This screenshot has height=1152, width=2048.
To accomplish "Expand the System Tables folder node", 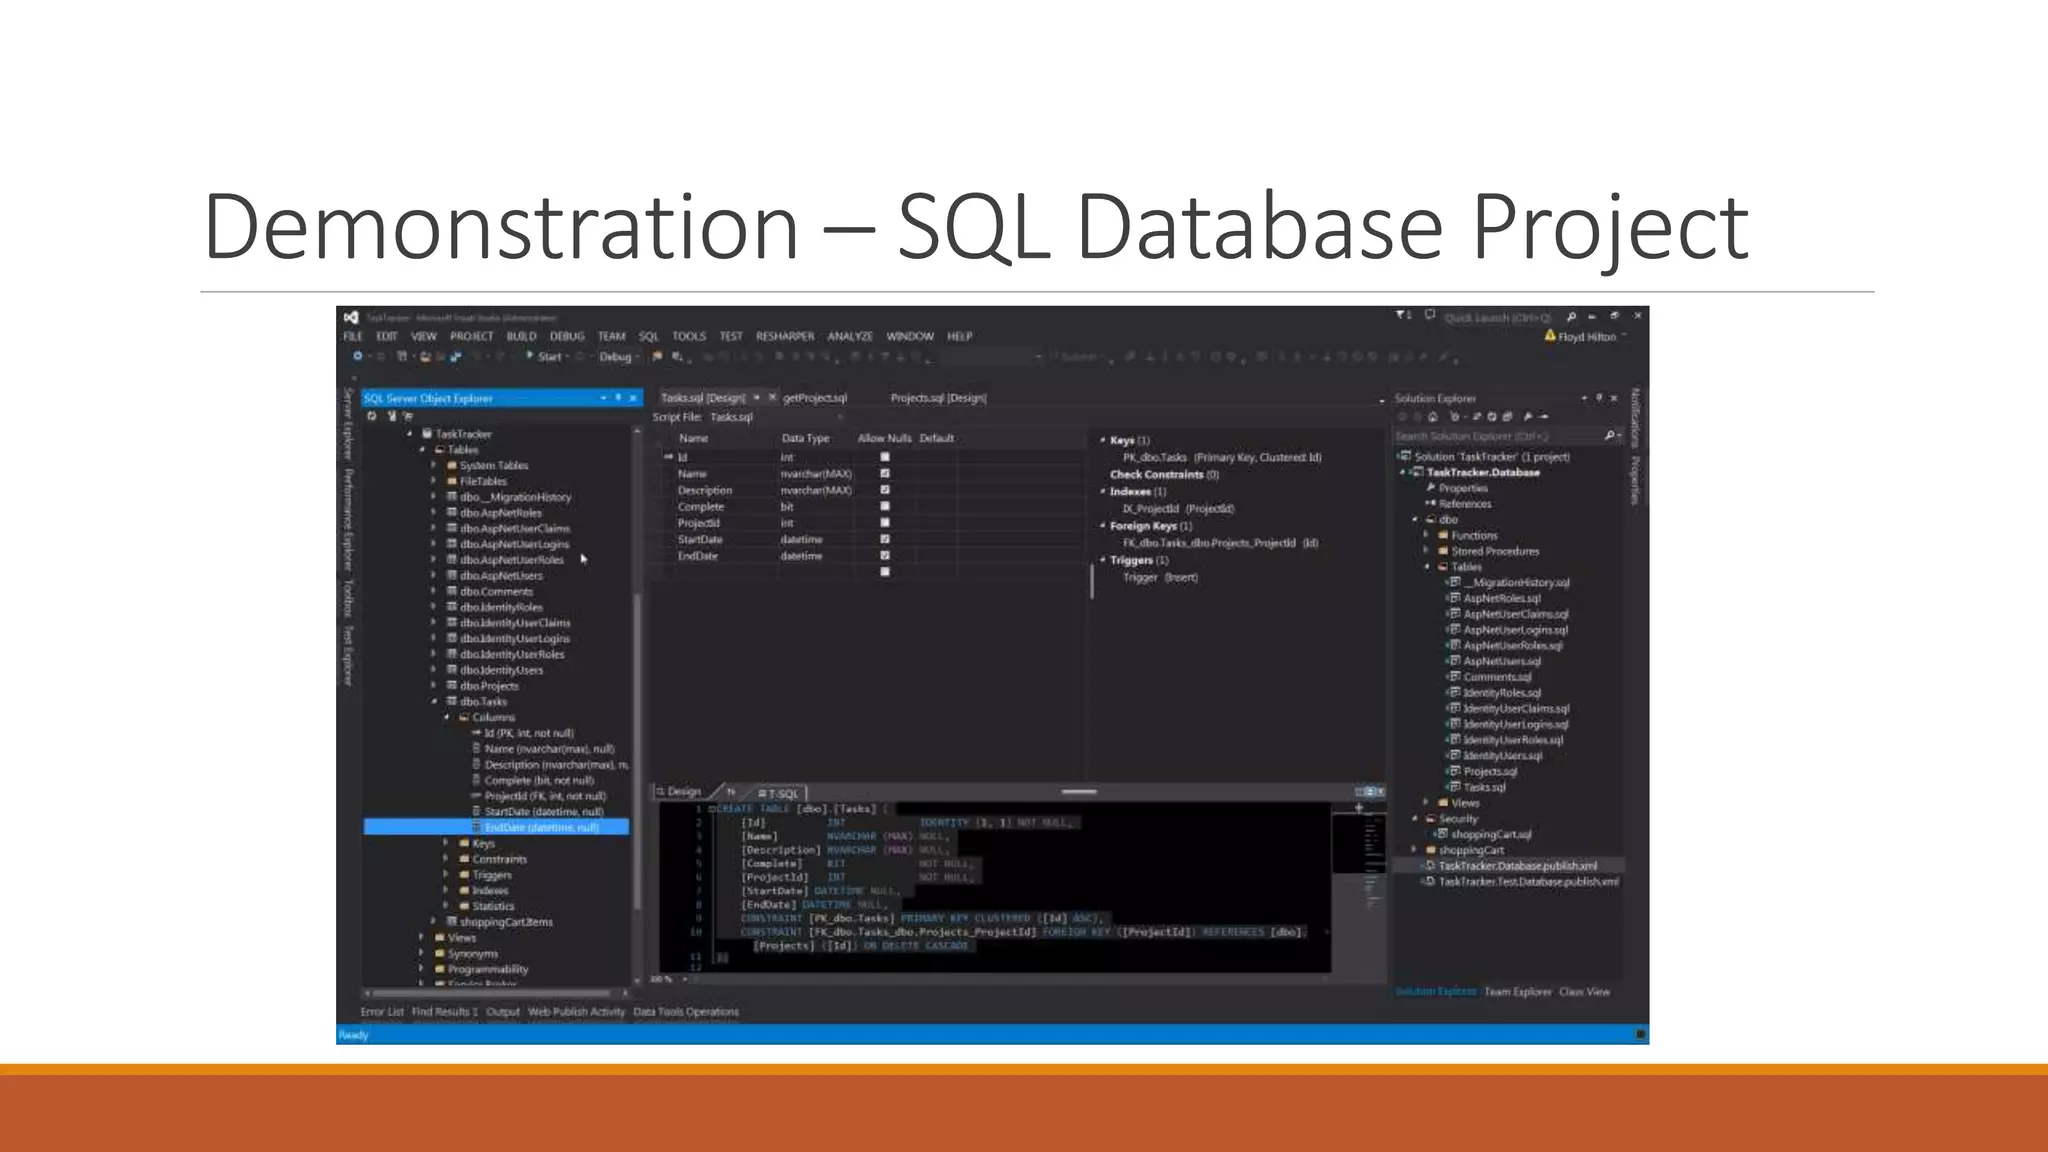I will (434, 465).
